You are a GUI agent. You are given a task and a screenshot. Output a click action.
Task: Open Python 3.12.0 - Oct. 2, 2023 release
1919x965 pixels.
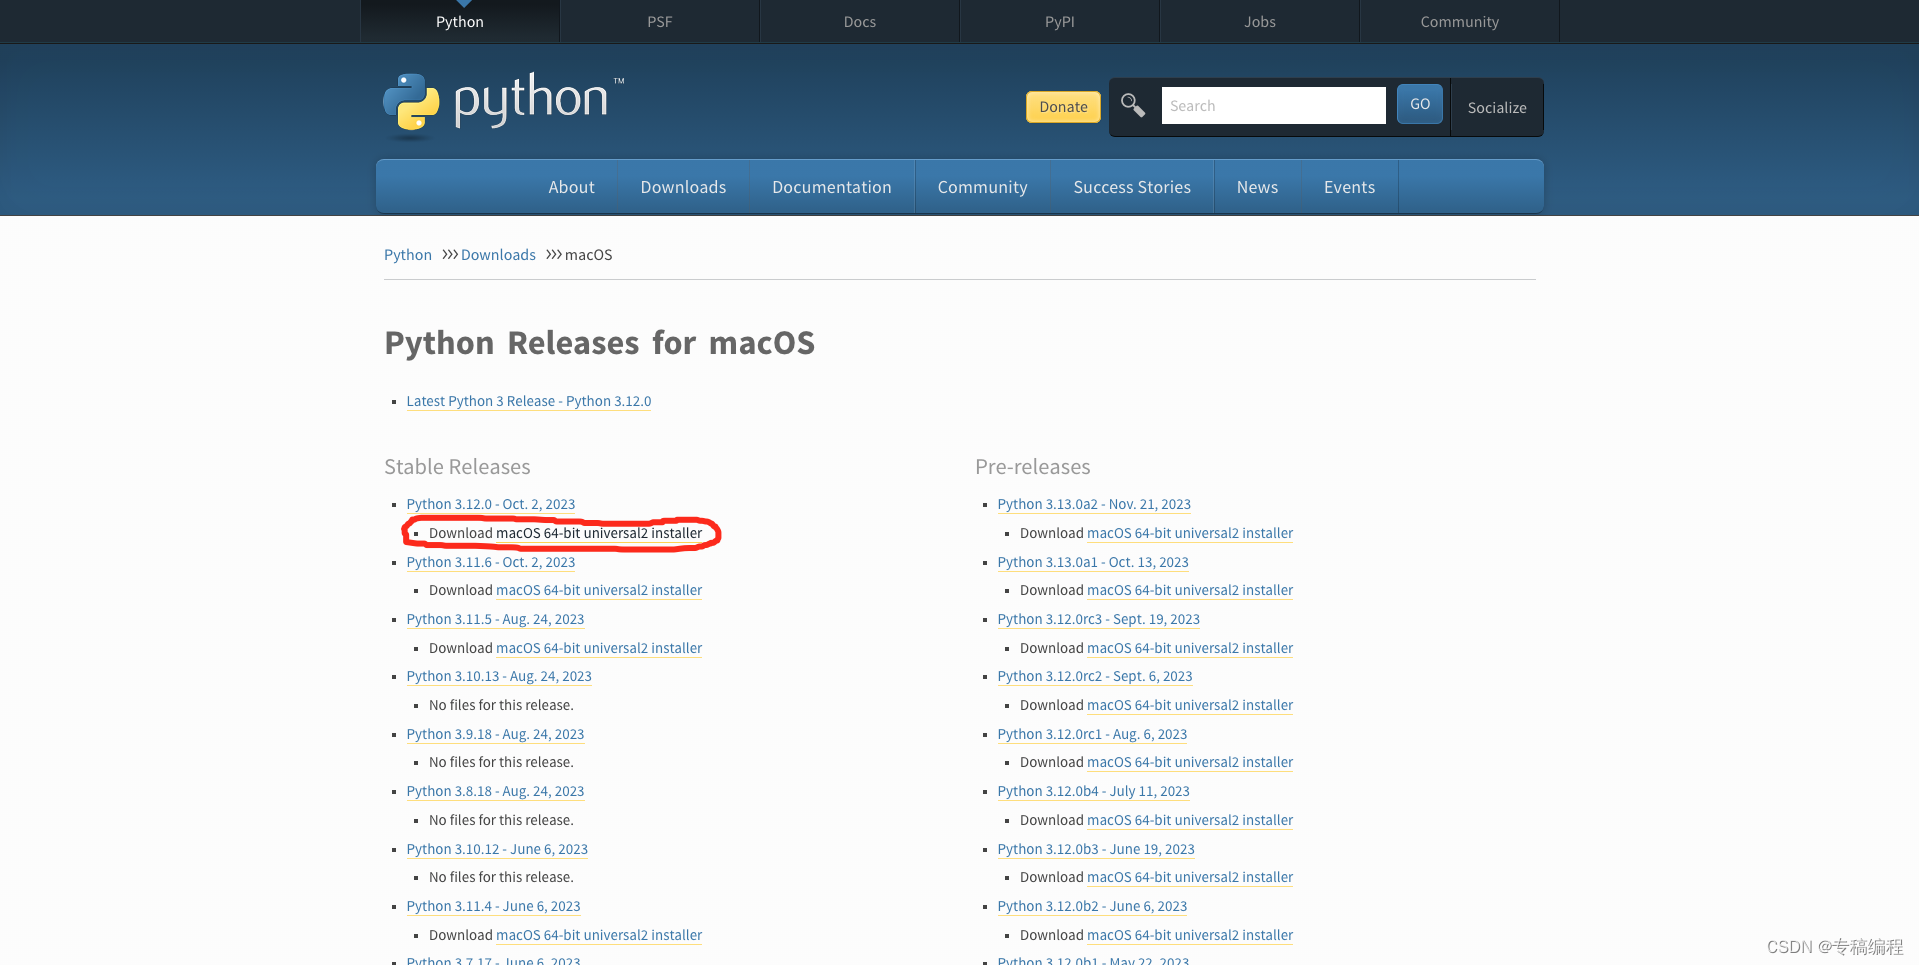[490, 504]
